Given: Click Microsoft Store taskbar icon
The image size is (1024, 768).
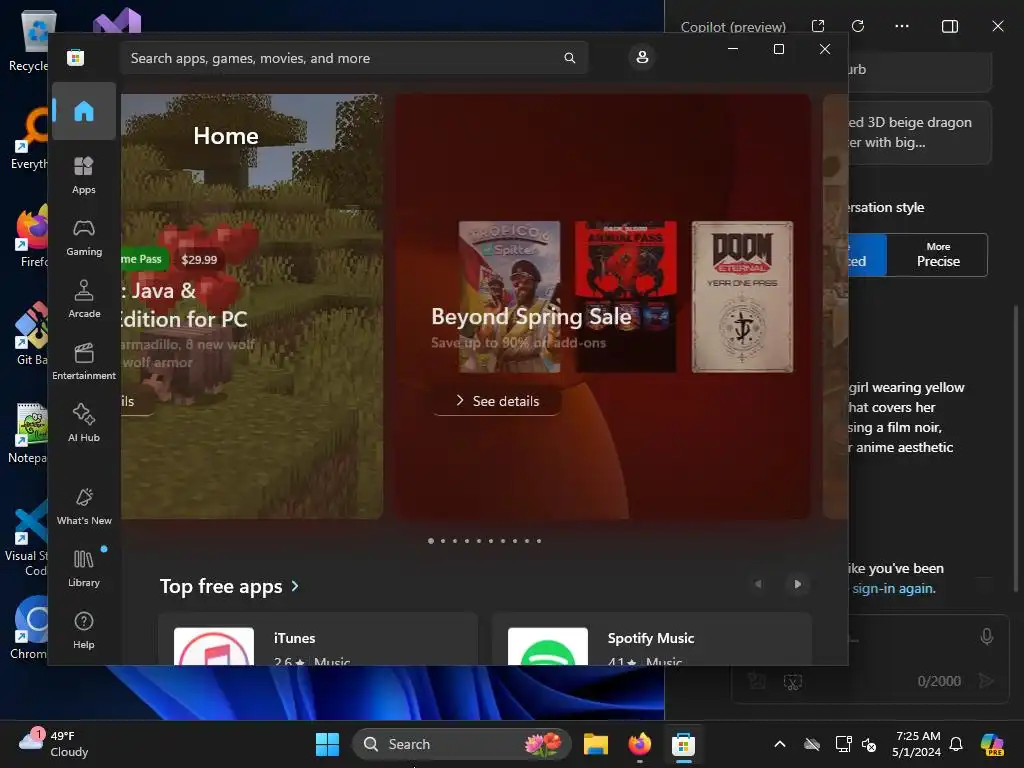Looking at the screenshot, I should [683, 744].
